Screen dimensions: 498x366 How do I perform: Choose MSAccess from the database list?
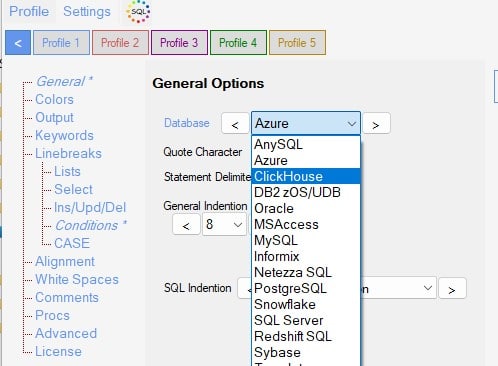(x=306, y=224)
